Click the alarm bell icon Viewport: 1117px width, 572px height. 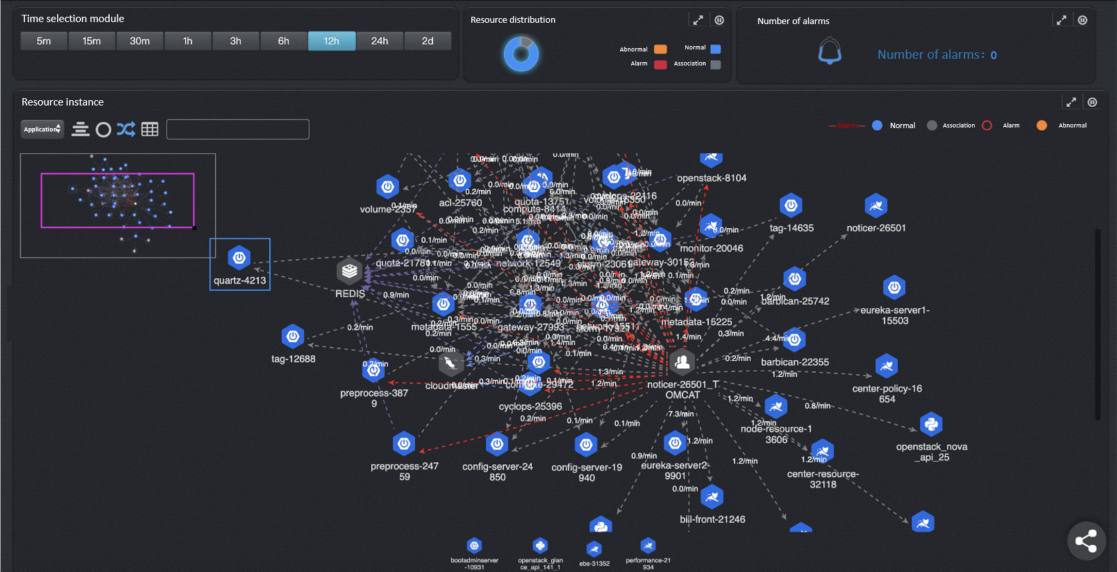coord(830,53)
